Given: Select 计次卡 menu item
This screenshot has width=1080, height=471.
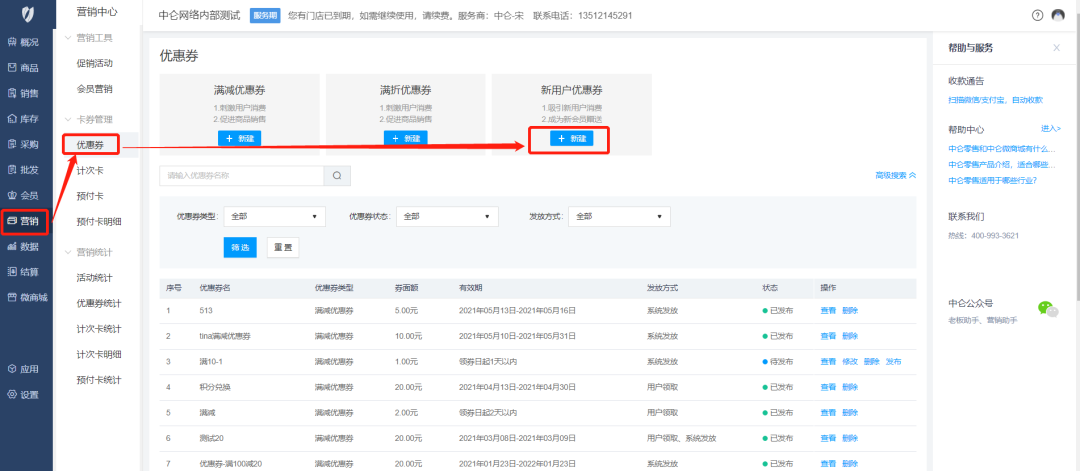Looking at the screenshot, I should tap(90, 170).
